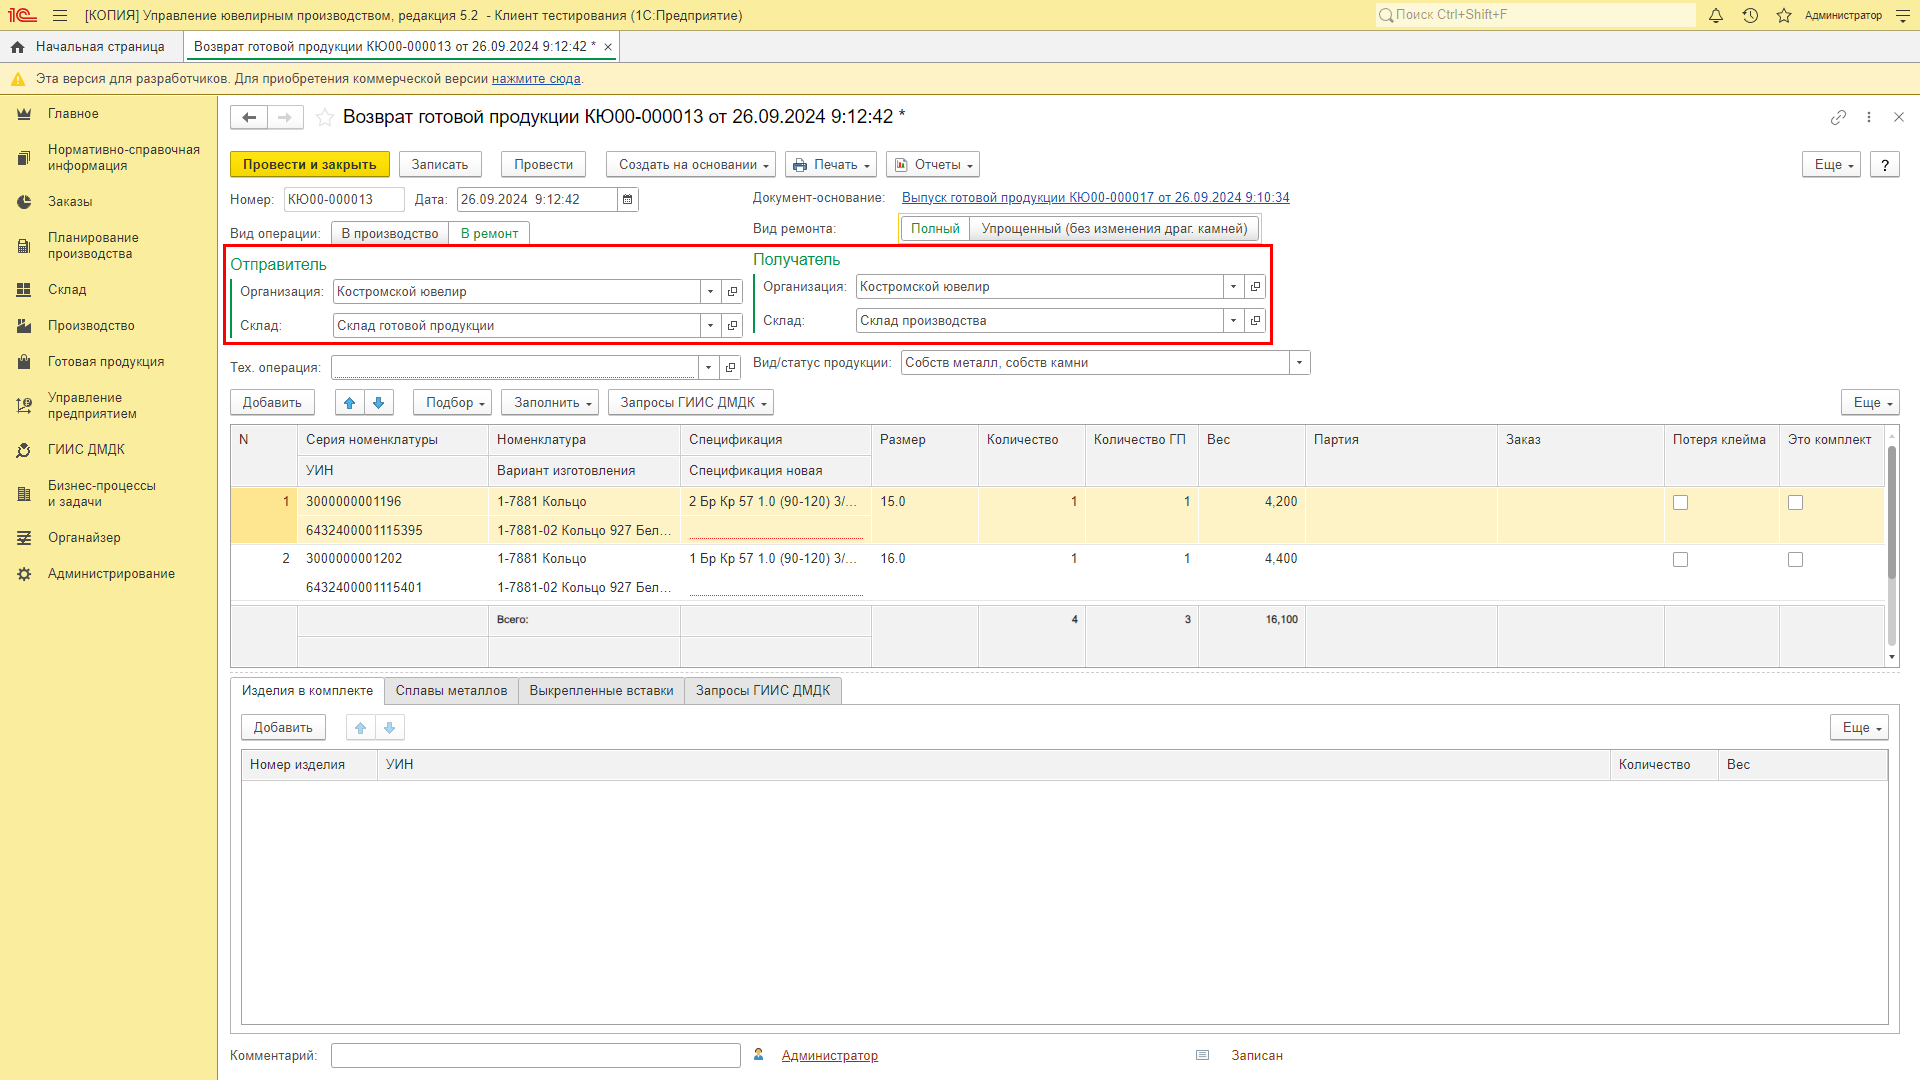
Task: Toggle Это комплект checkbox for row 2
Action: pyautogui.click(x=1795, y=560)
